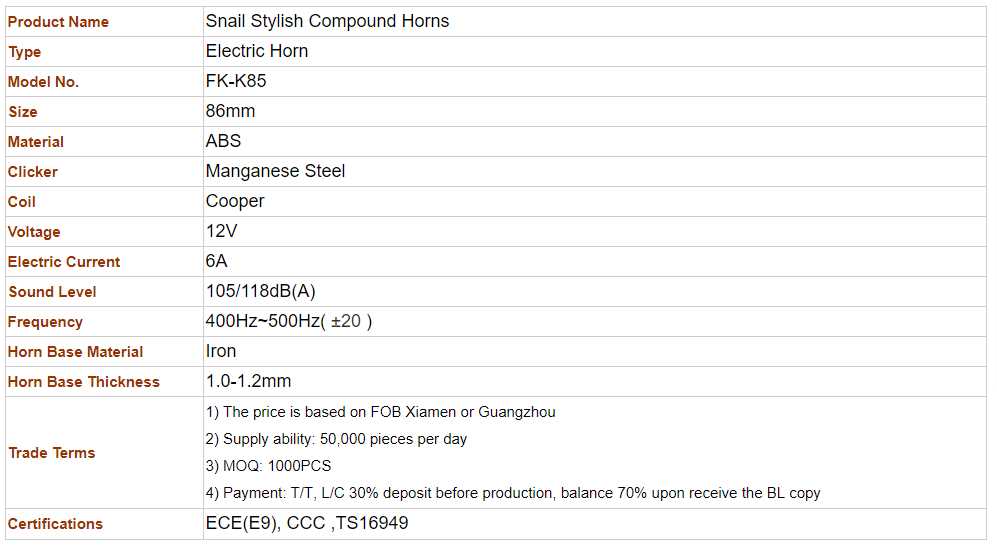Click the 105/118dB(A) sound level value

click(260, 291)
